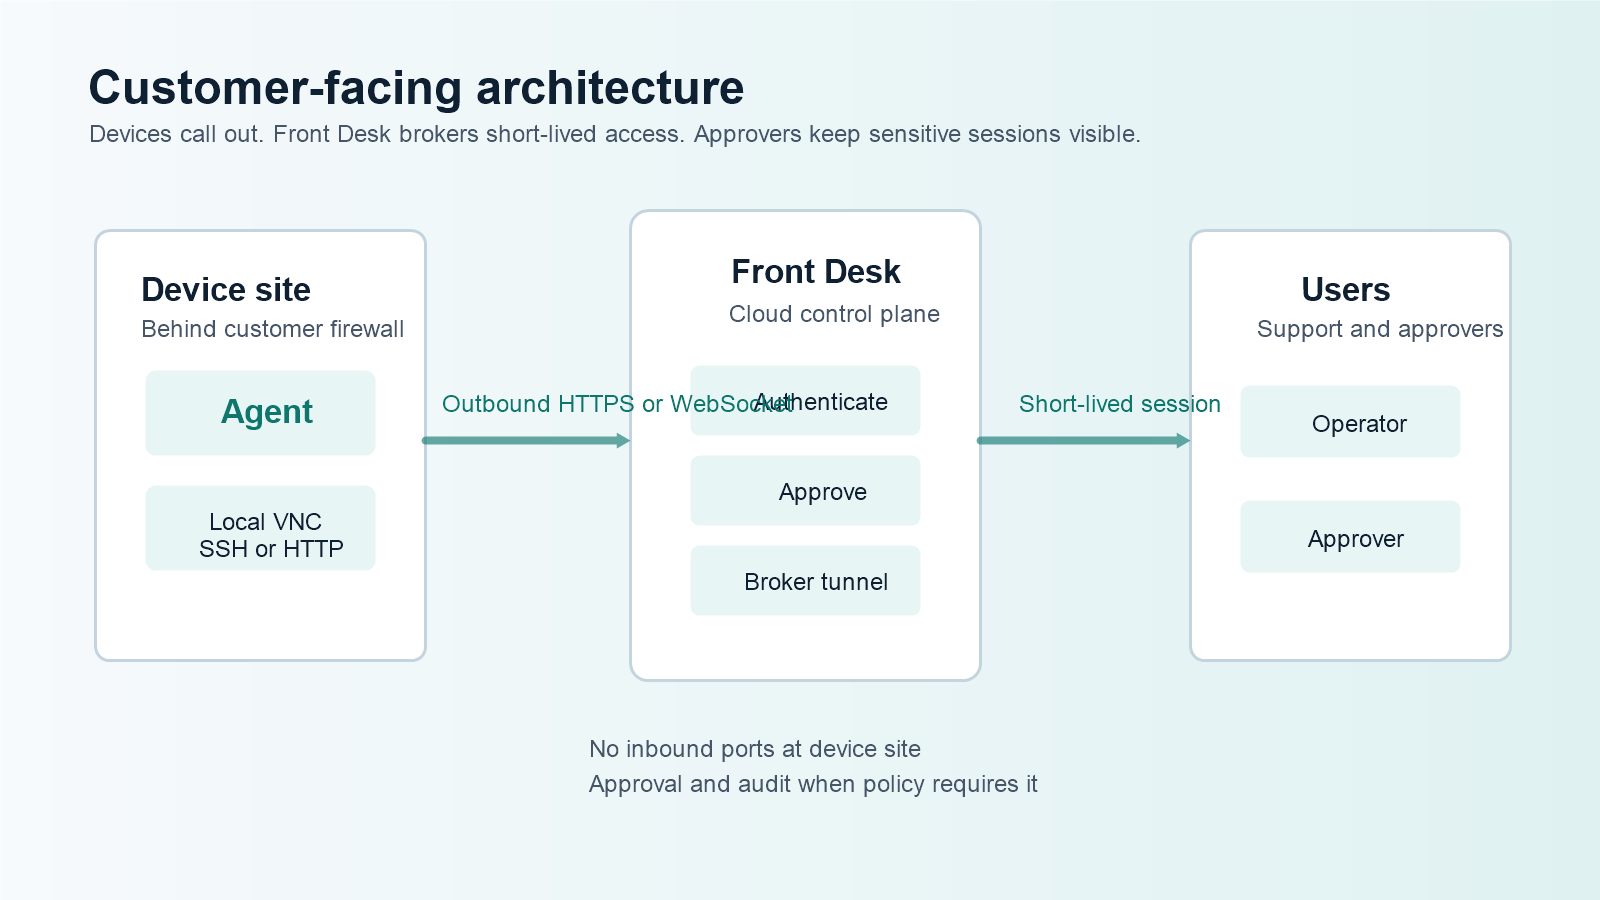This screenshot has height=900, width=1600.
Task: Select the 'Short-lived session' label
Action: pos(1120,404)
